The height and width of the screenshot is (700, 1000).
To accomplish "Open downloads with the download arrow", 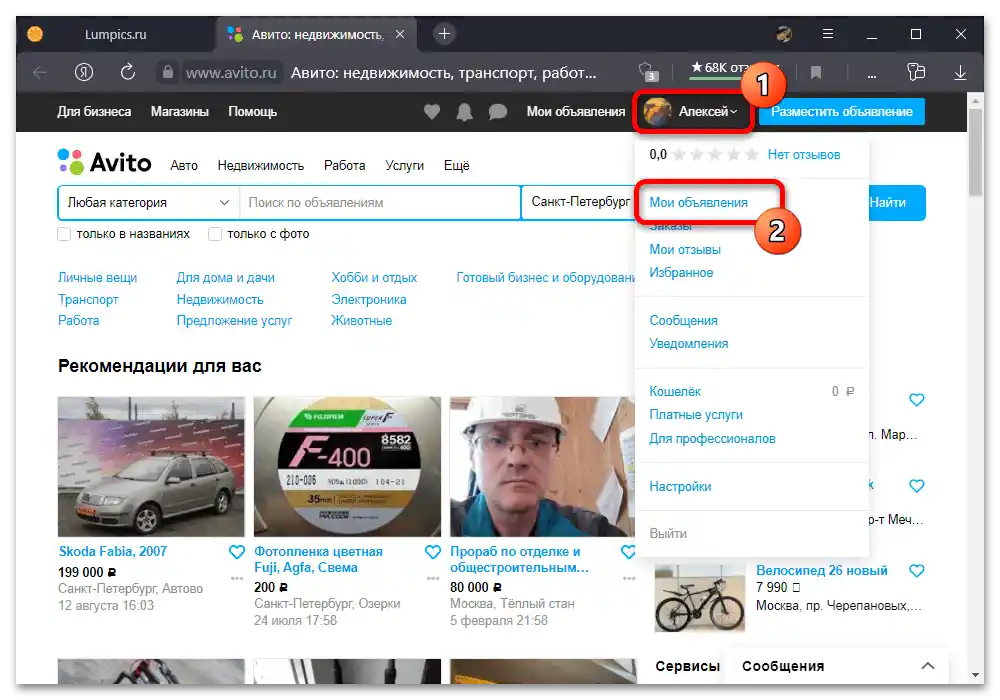I will 960,73.
